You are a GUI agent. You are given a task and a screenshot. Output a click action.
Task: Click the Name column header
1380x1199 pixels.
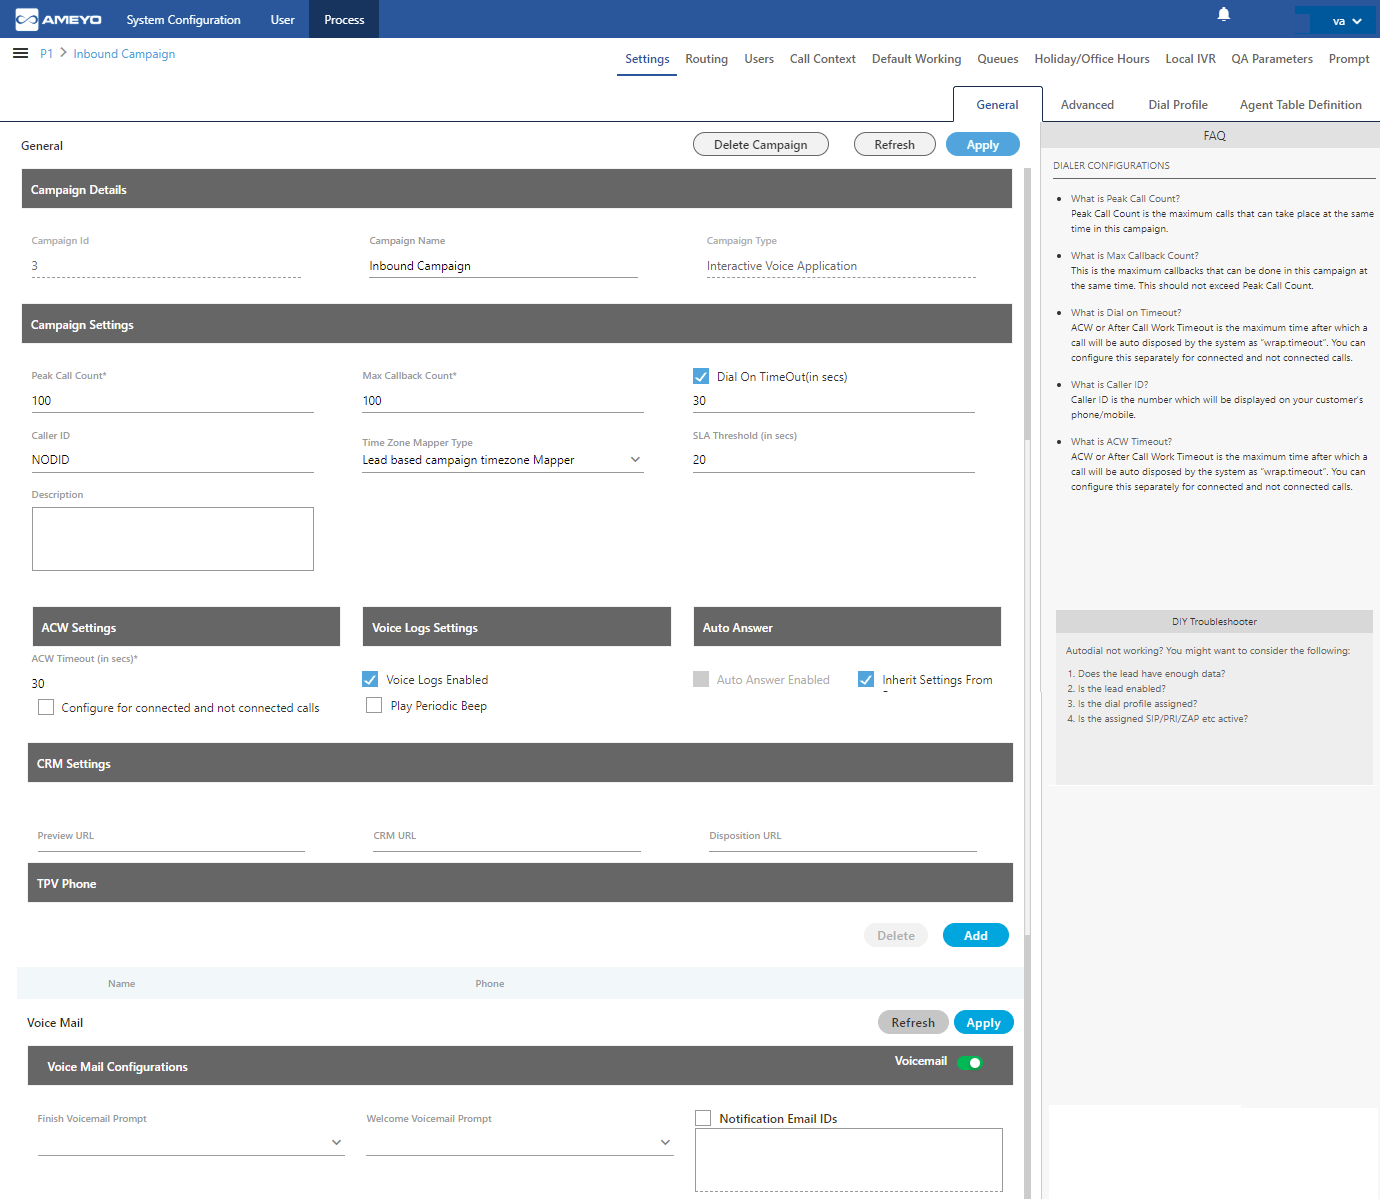point(121,984)
